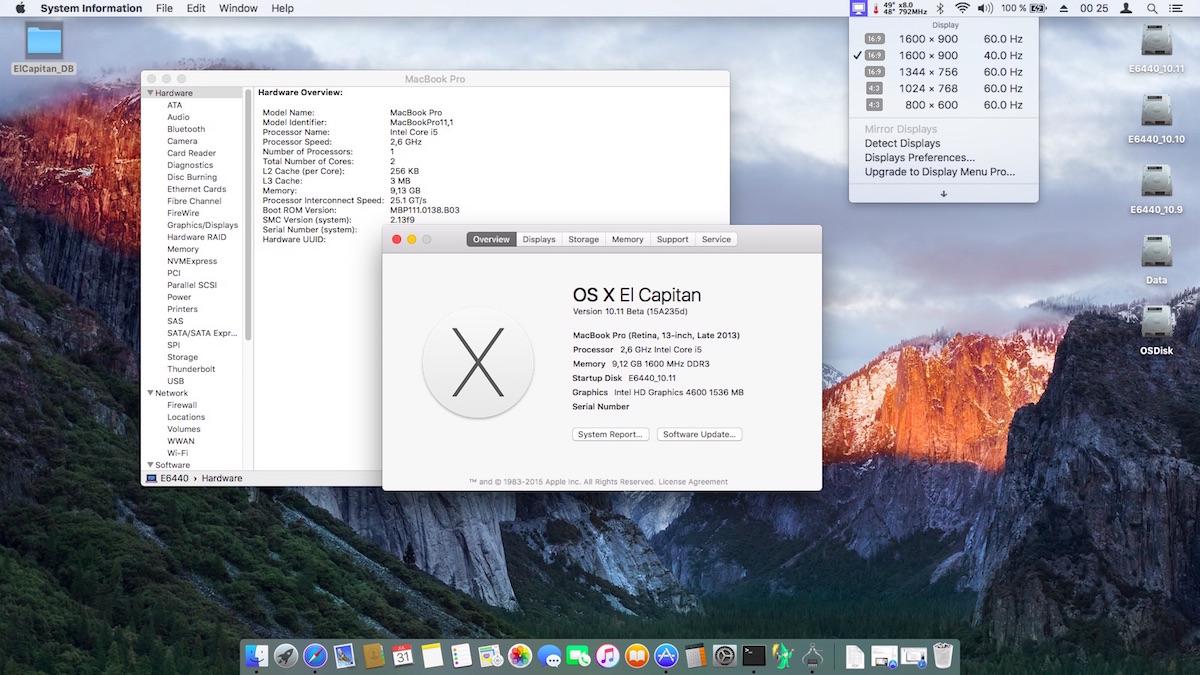The image size is (1200, 675).
Task: Open Safari from the dock
Action: [315, 656]
